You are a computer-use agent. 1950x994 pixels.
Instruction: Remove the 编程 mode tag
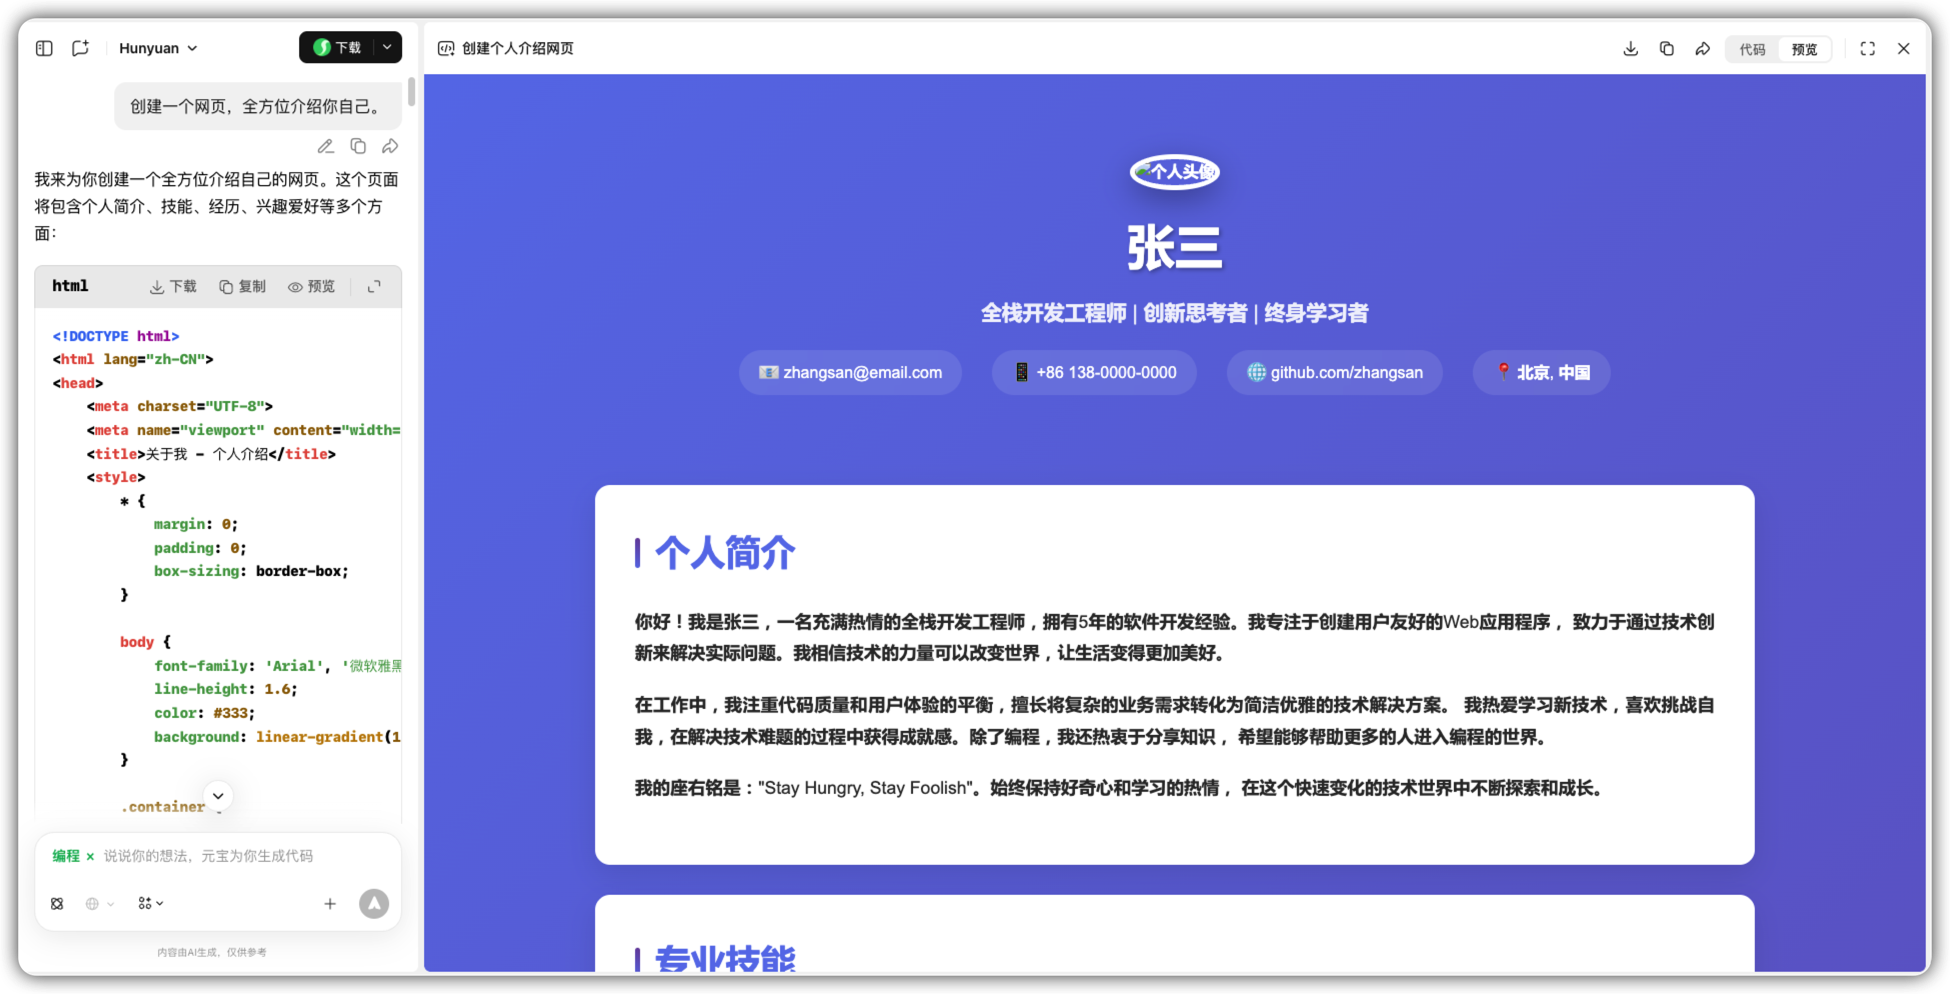point(90,857)
